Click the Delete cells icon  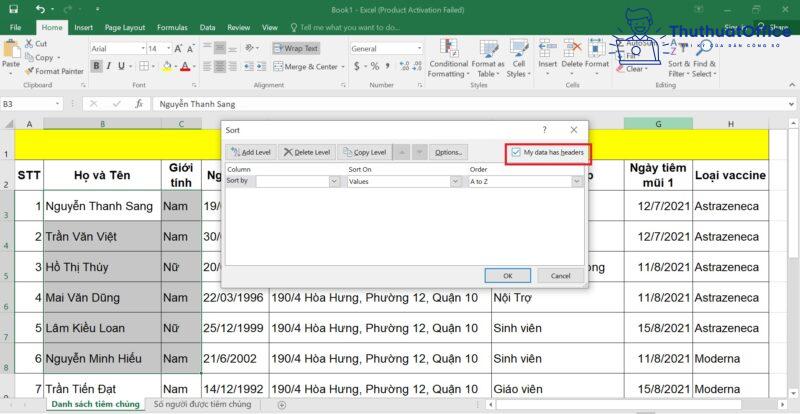572,48
